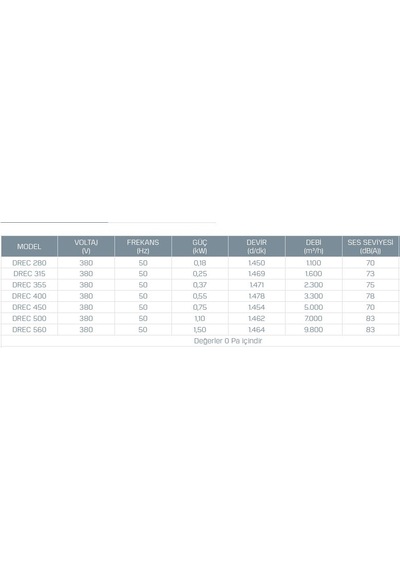The image size is (400, 570).
Task: Select the SES SEVİYESİ header cell
Action: (x=370, y=246)
